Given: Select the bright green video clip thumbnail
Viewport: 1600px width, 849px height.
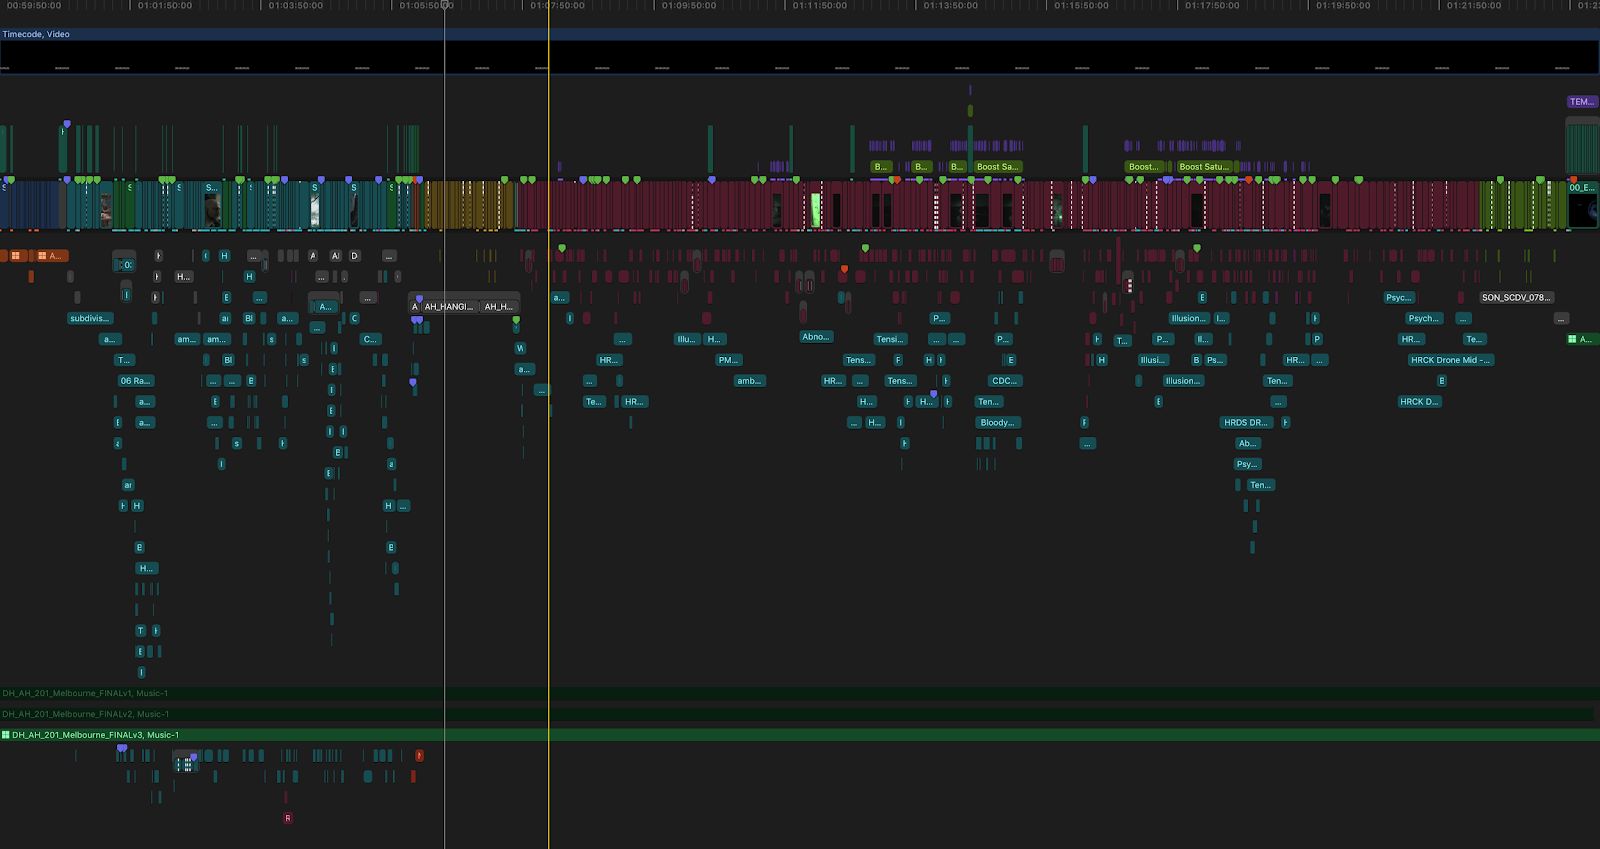Looking at the screenshot, I should (x=815, y=210).
